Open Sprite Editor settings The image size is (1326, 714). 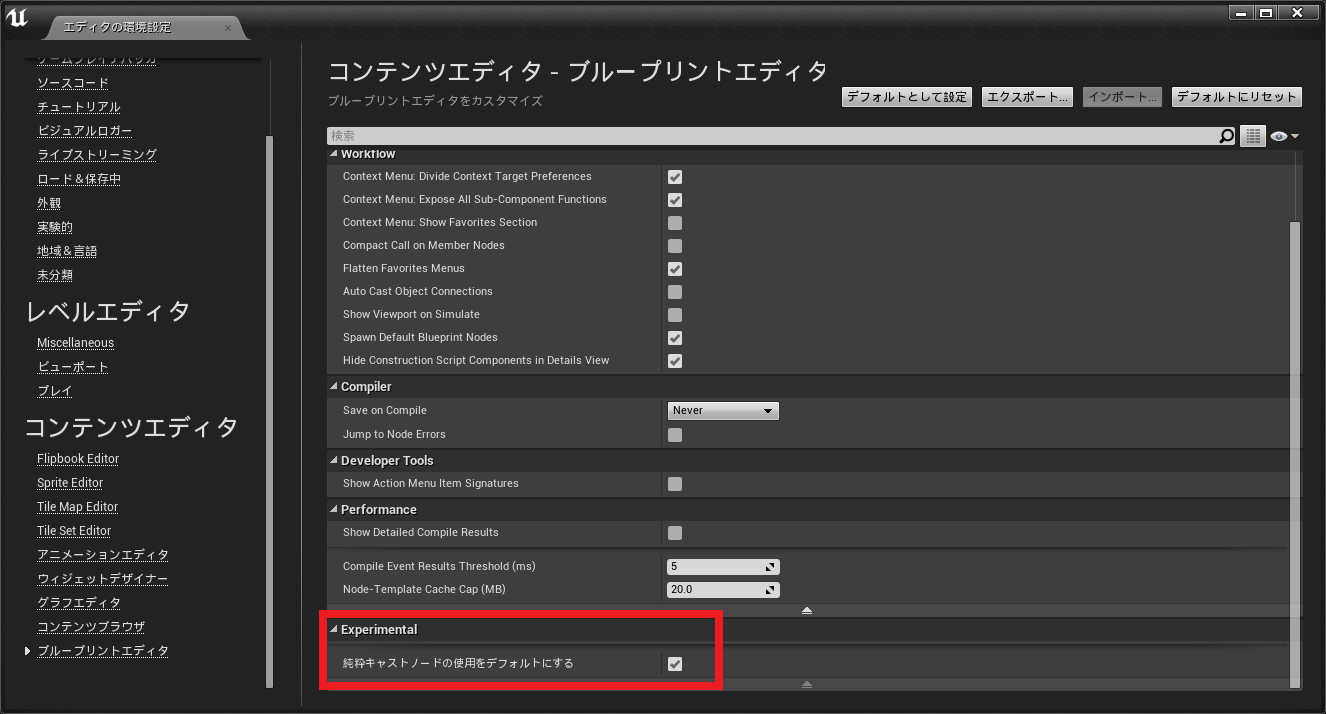(70, 483)
